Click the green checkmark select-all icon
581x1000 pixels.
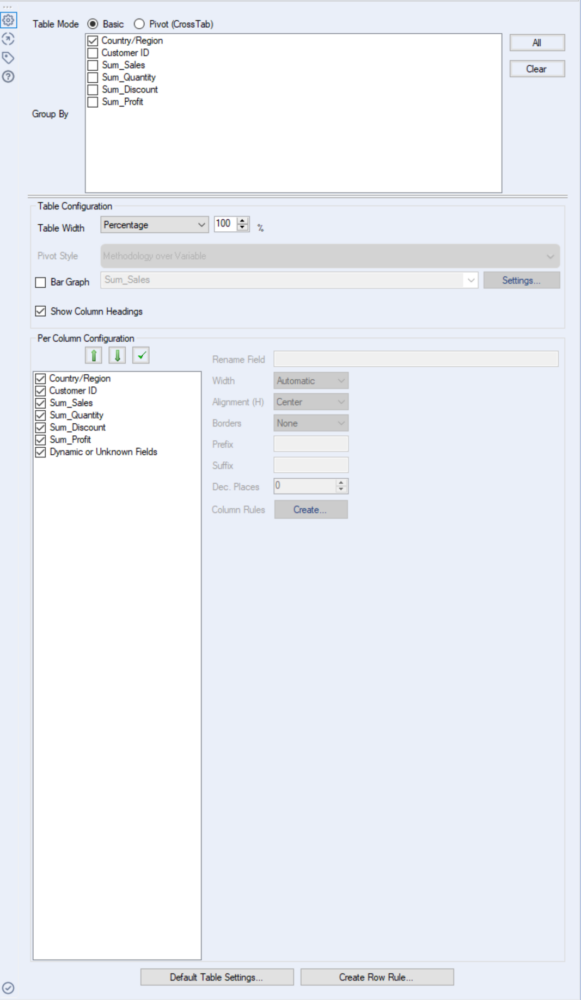coord(141,355)
